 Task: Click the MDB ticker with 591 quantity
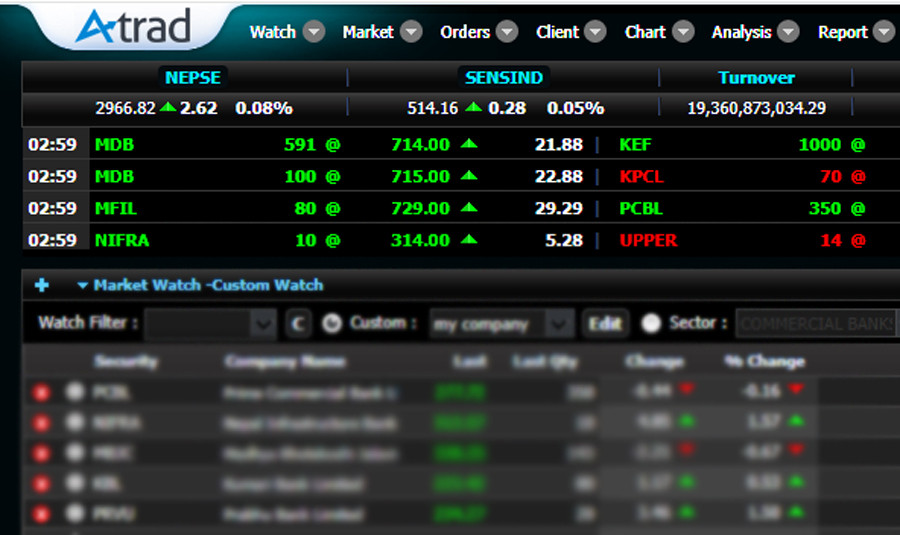click(114, 145)
